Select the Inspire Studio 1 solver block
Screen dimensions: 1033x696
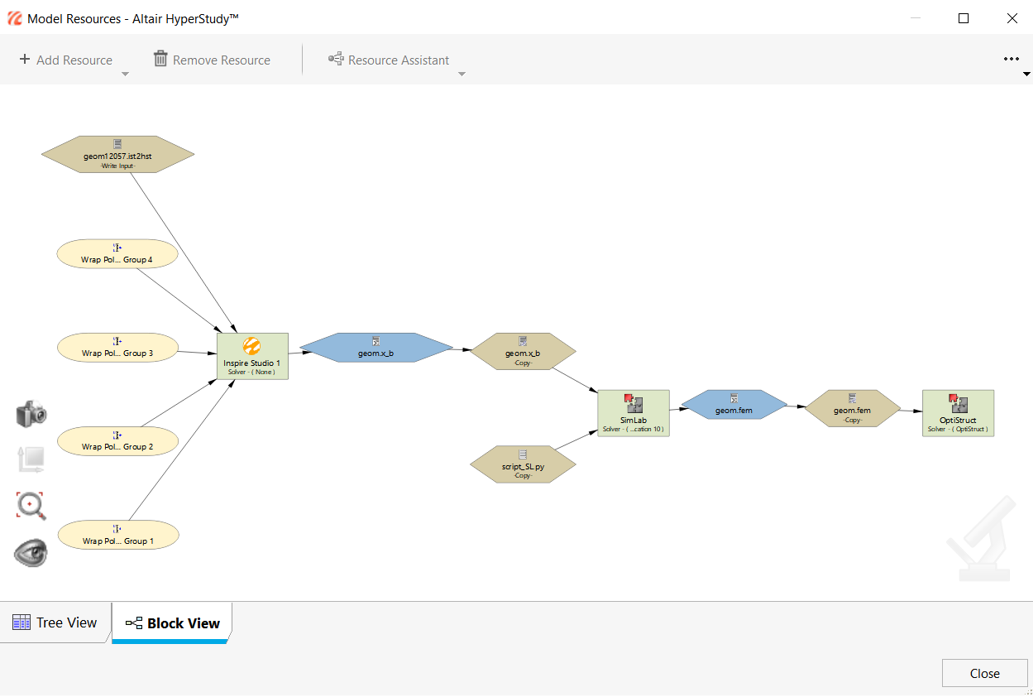tap(253, 356)
